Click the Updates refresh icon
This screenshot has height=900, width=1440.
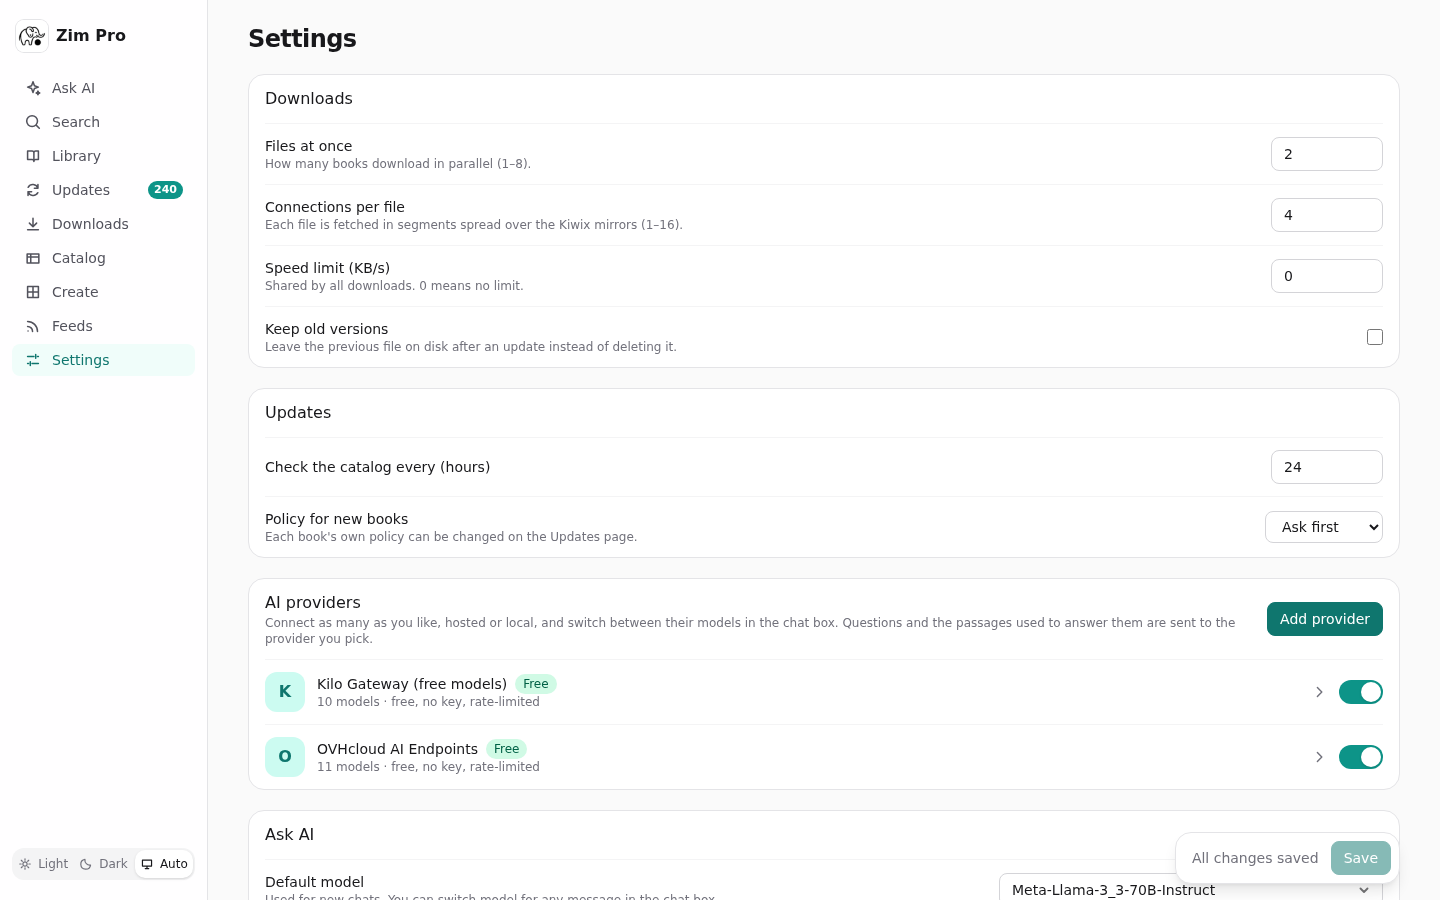(x=33, y=190)
